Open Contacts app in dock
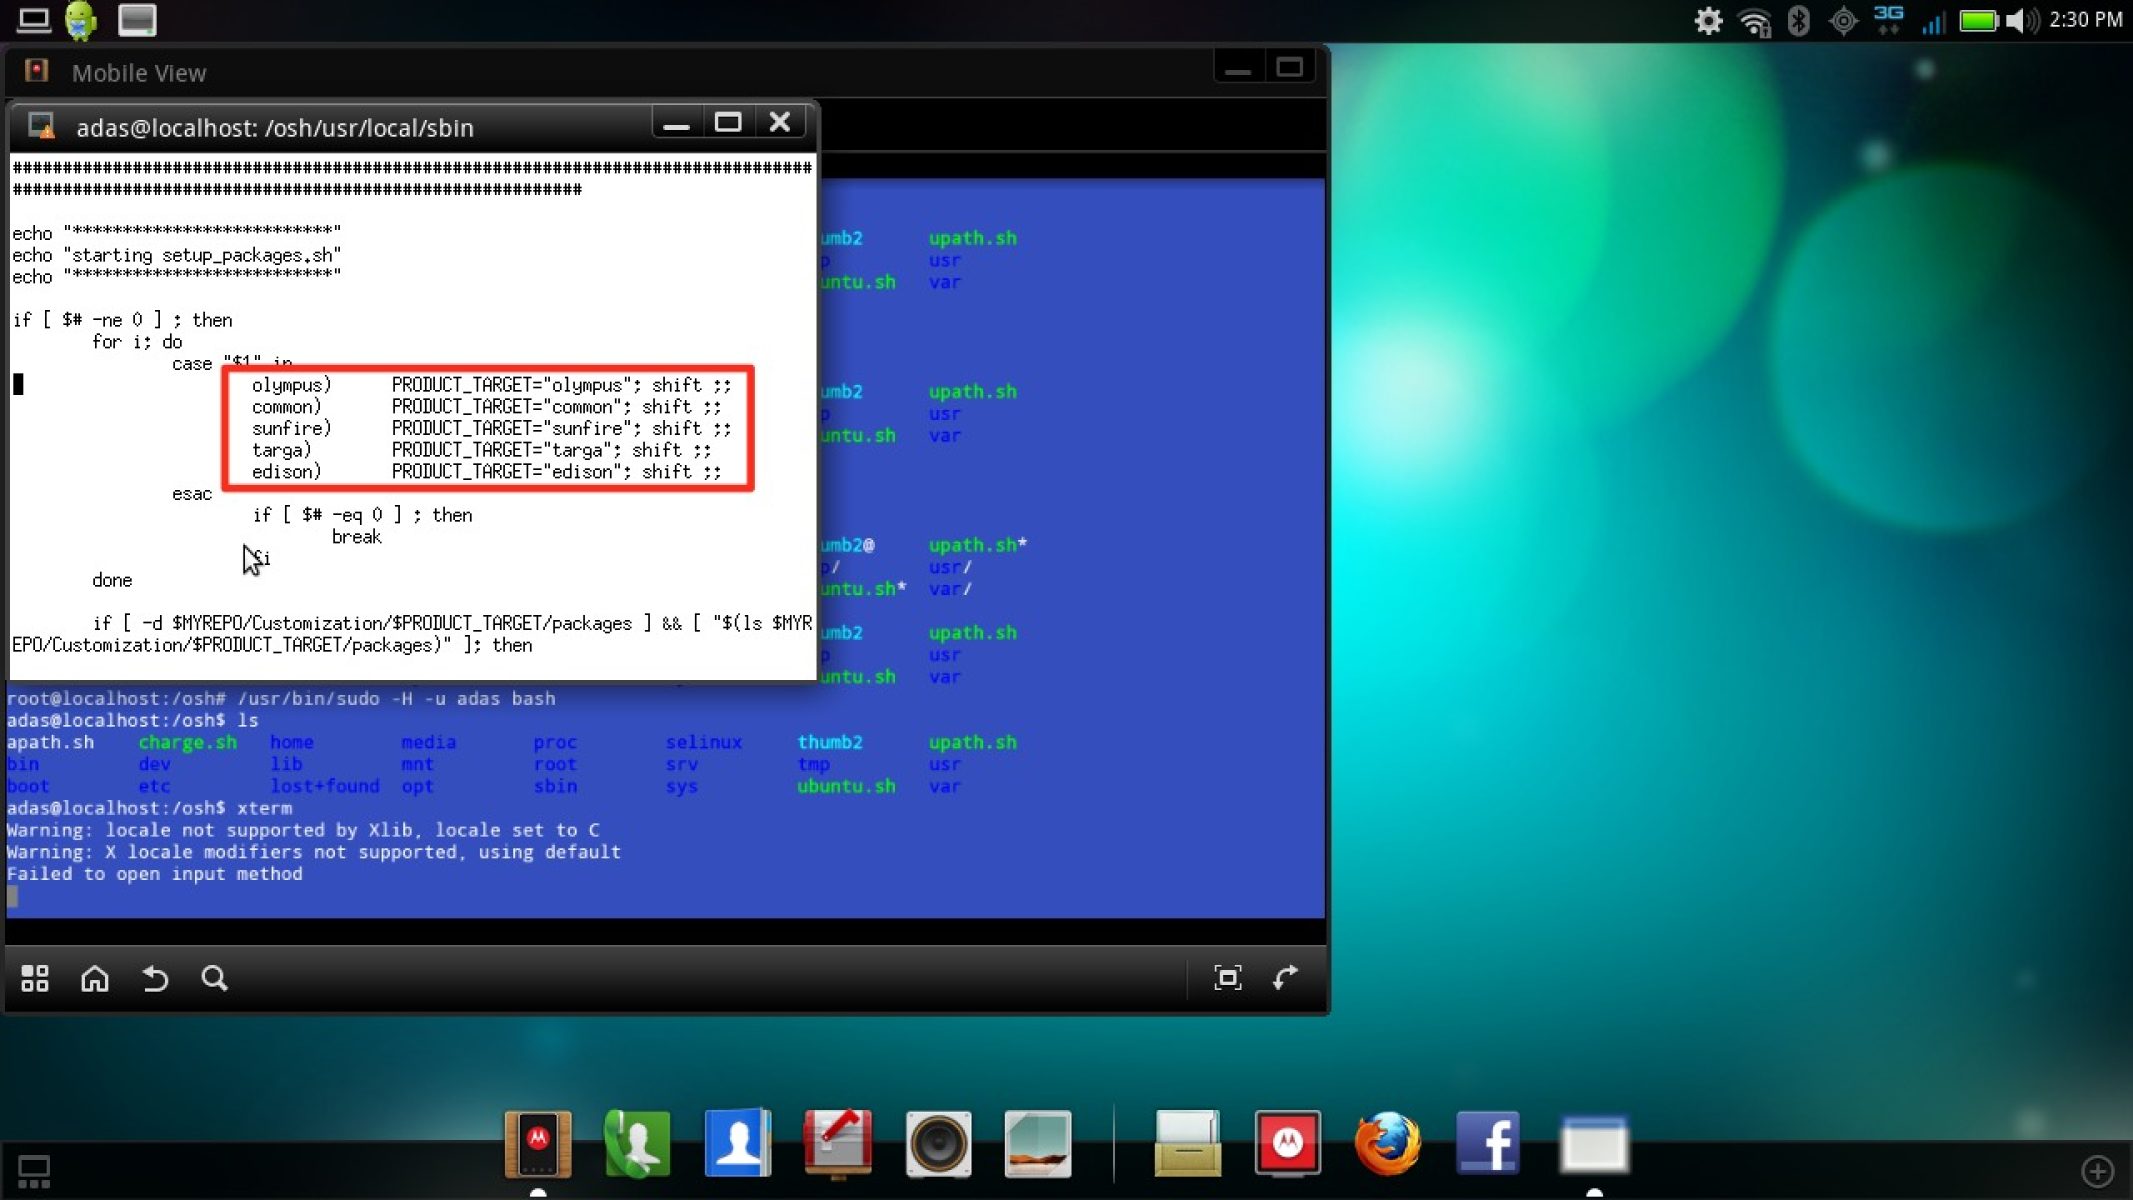The image size is (2133, 1200). click(x=737, y=1143)
